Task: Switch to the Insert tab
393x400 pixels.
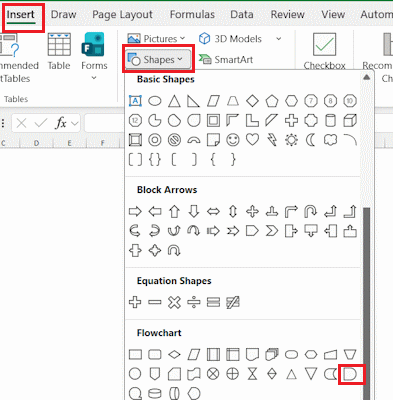Action: coord(21,15)
